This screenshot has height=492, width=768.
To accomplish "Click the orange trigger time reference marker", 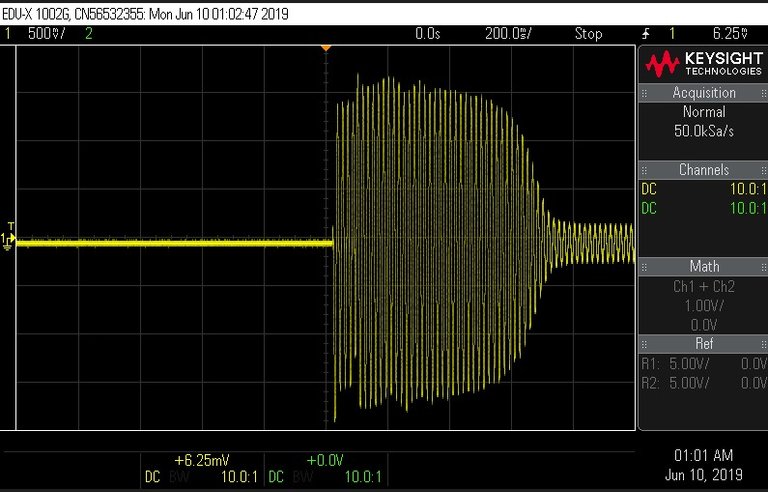I will click(326, 48).
